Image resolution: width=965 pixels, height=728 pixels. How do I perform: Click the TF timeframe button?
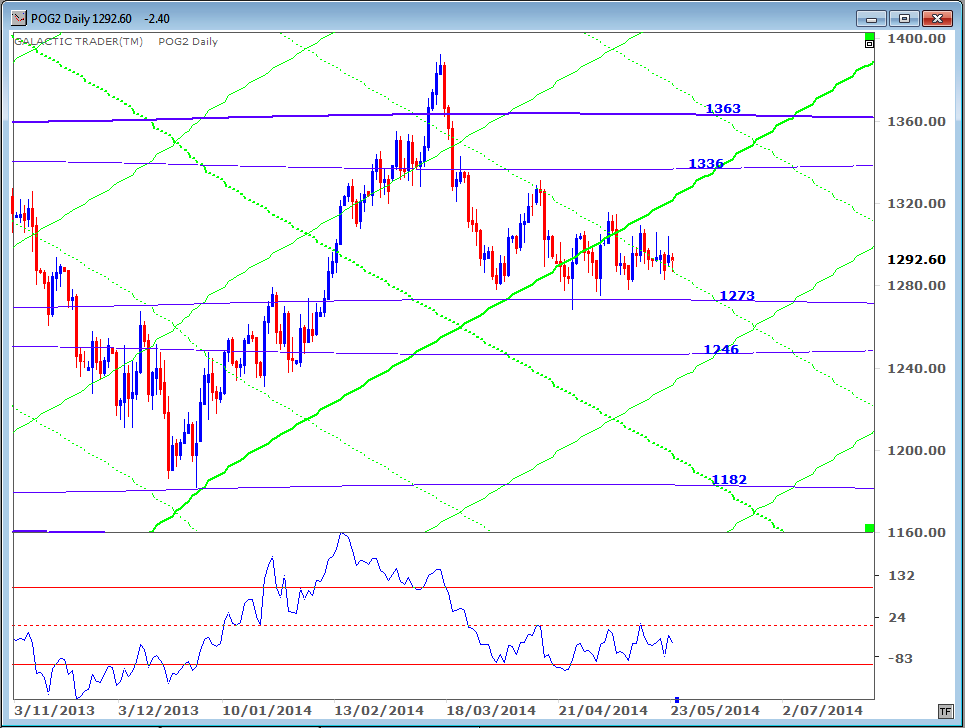pos(945,711)
